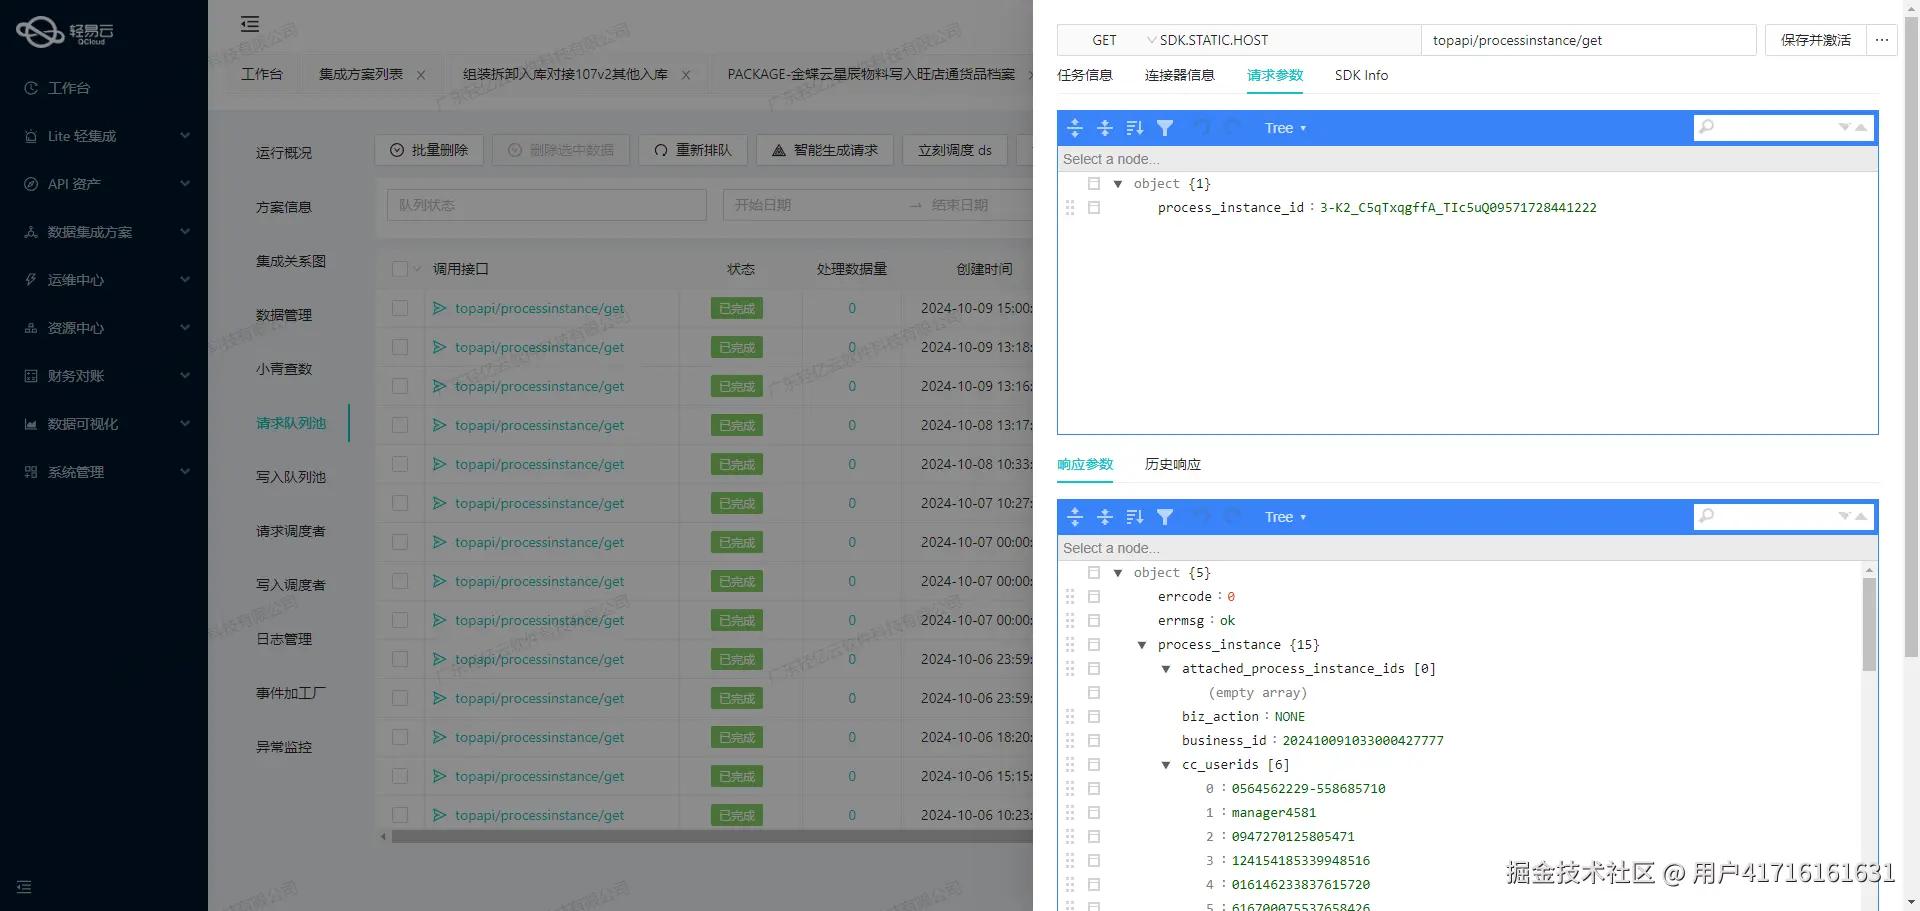Click the table's horizontal scrollbar
1920x911 pixels.
click(x=711, y=837)
